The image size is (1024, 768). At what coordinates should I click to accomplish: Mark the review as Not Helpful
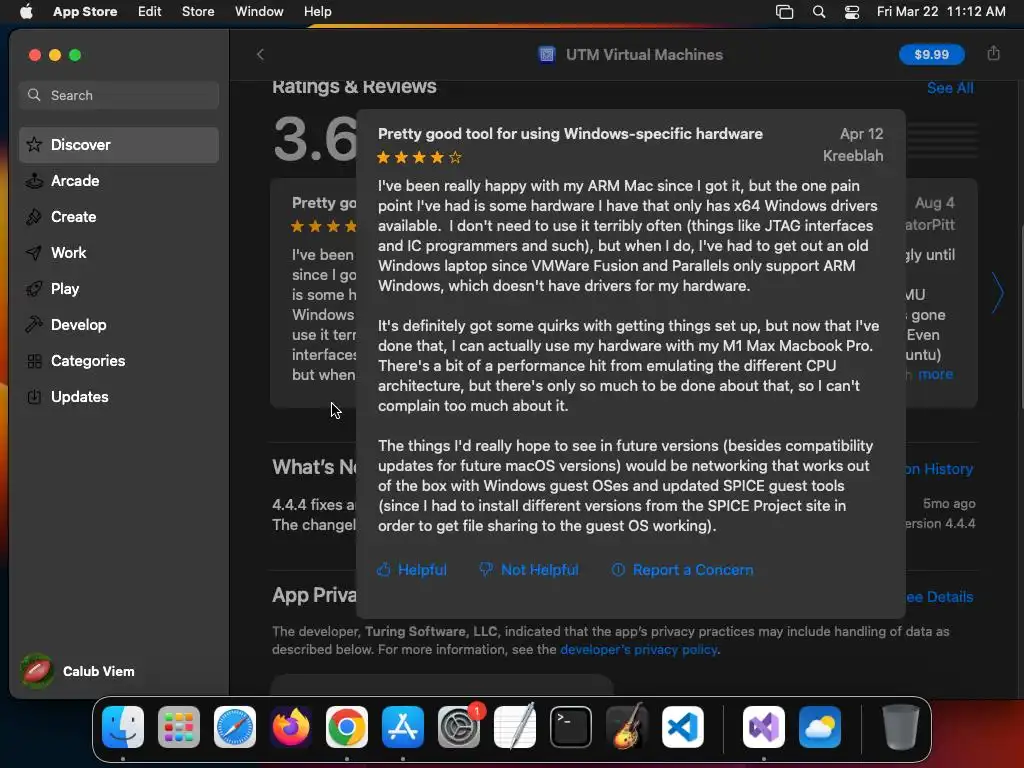pyautogui.click(x=529, y=569)
